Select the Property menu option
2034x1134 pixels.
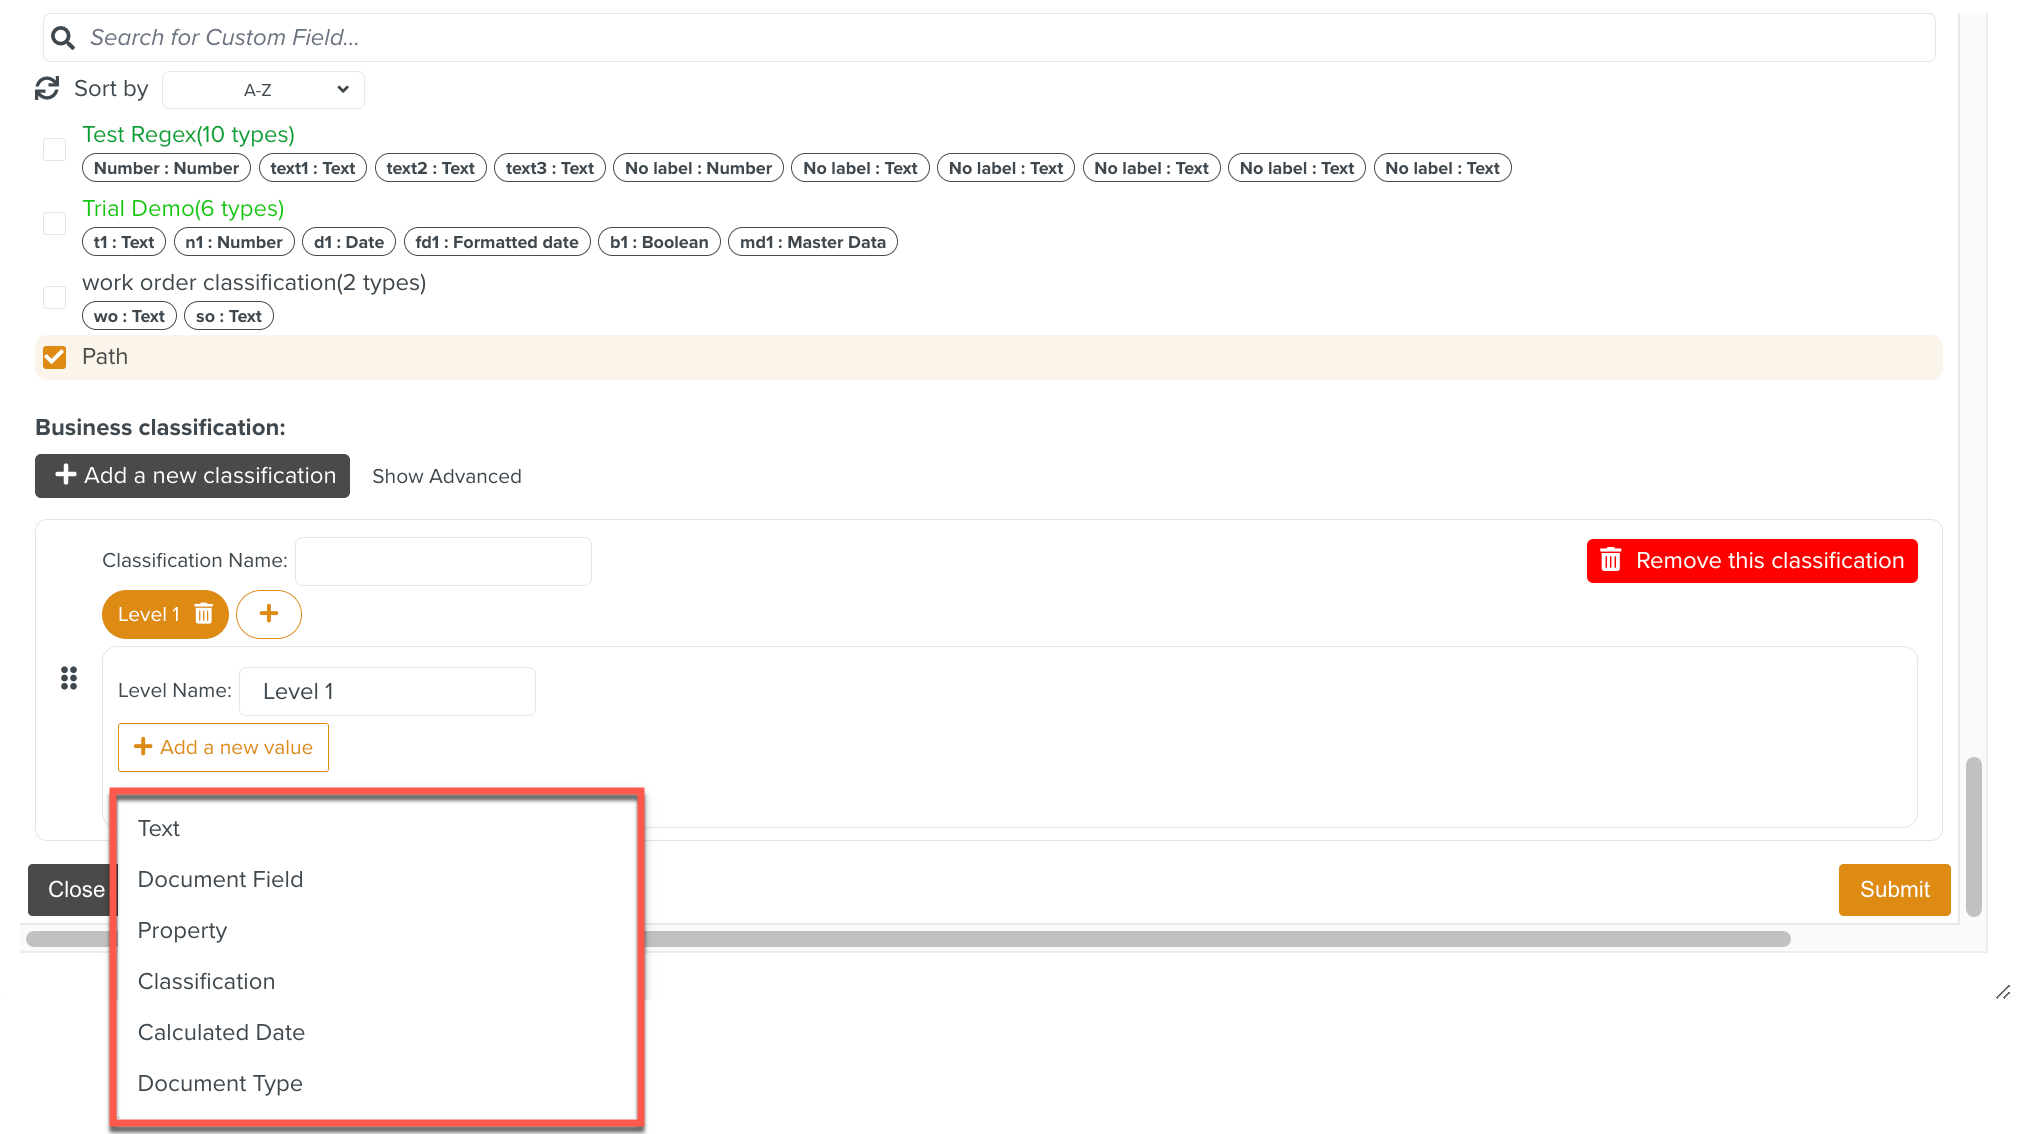click(x=182, y=930)
